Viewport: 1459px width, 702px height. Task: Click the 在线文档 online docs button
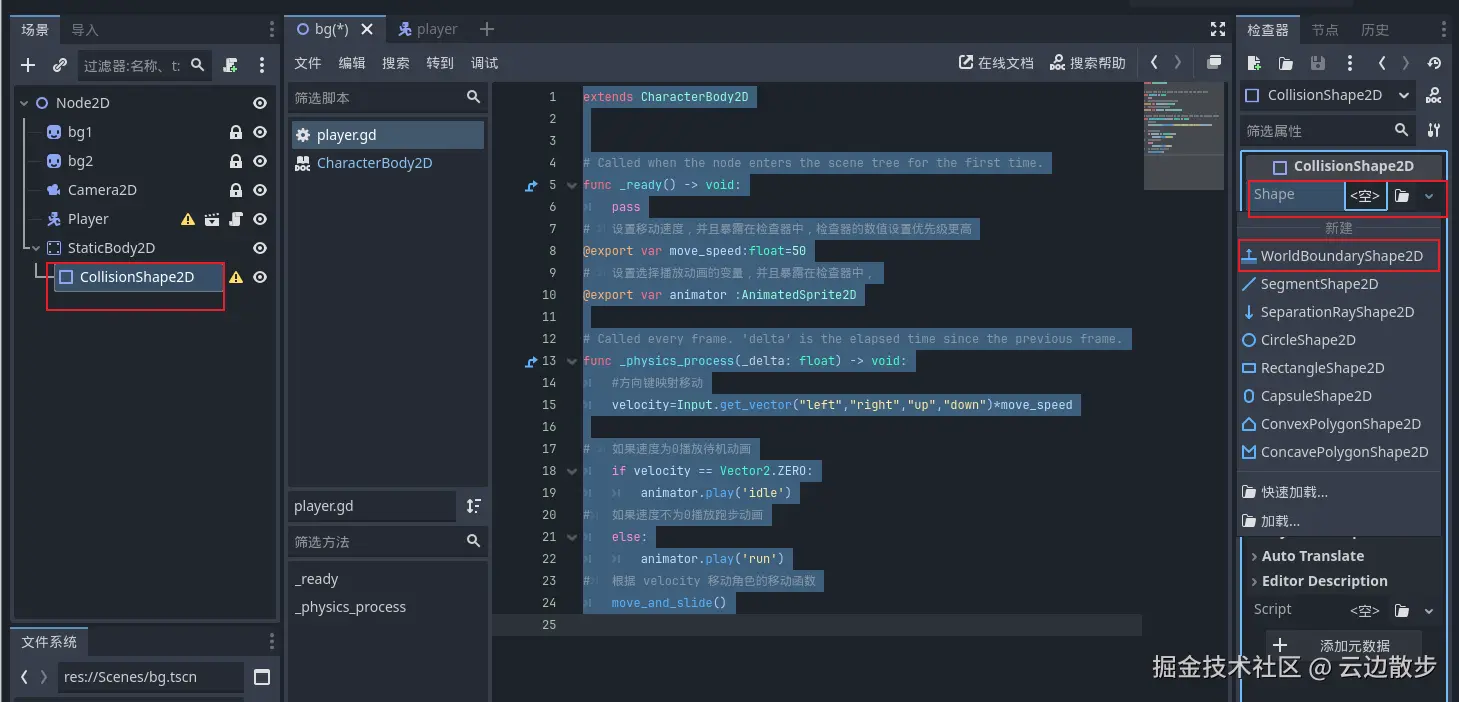(995, 63)
